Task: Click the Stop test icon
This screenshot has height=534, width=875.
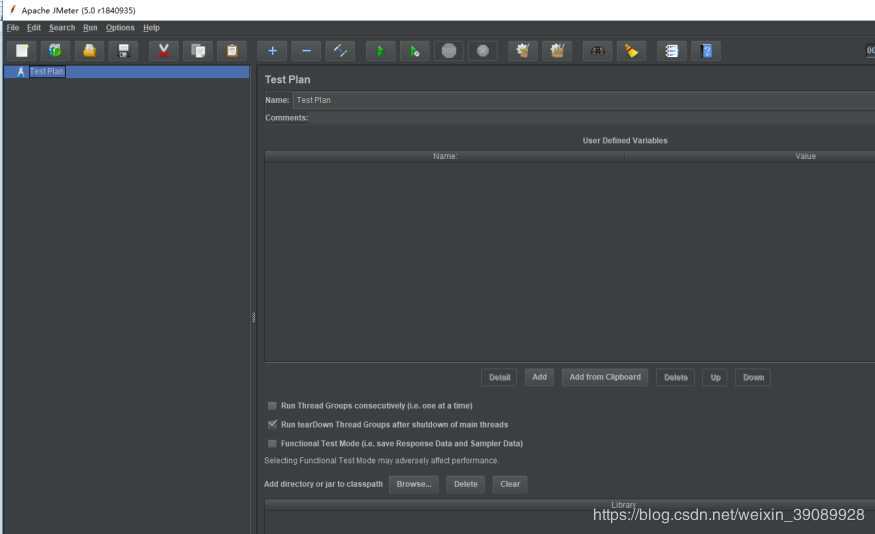Action: [x=449, y=51]
